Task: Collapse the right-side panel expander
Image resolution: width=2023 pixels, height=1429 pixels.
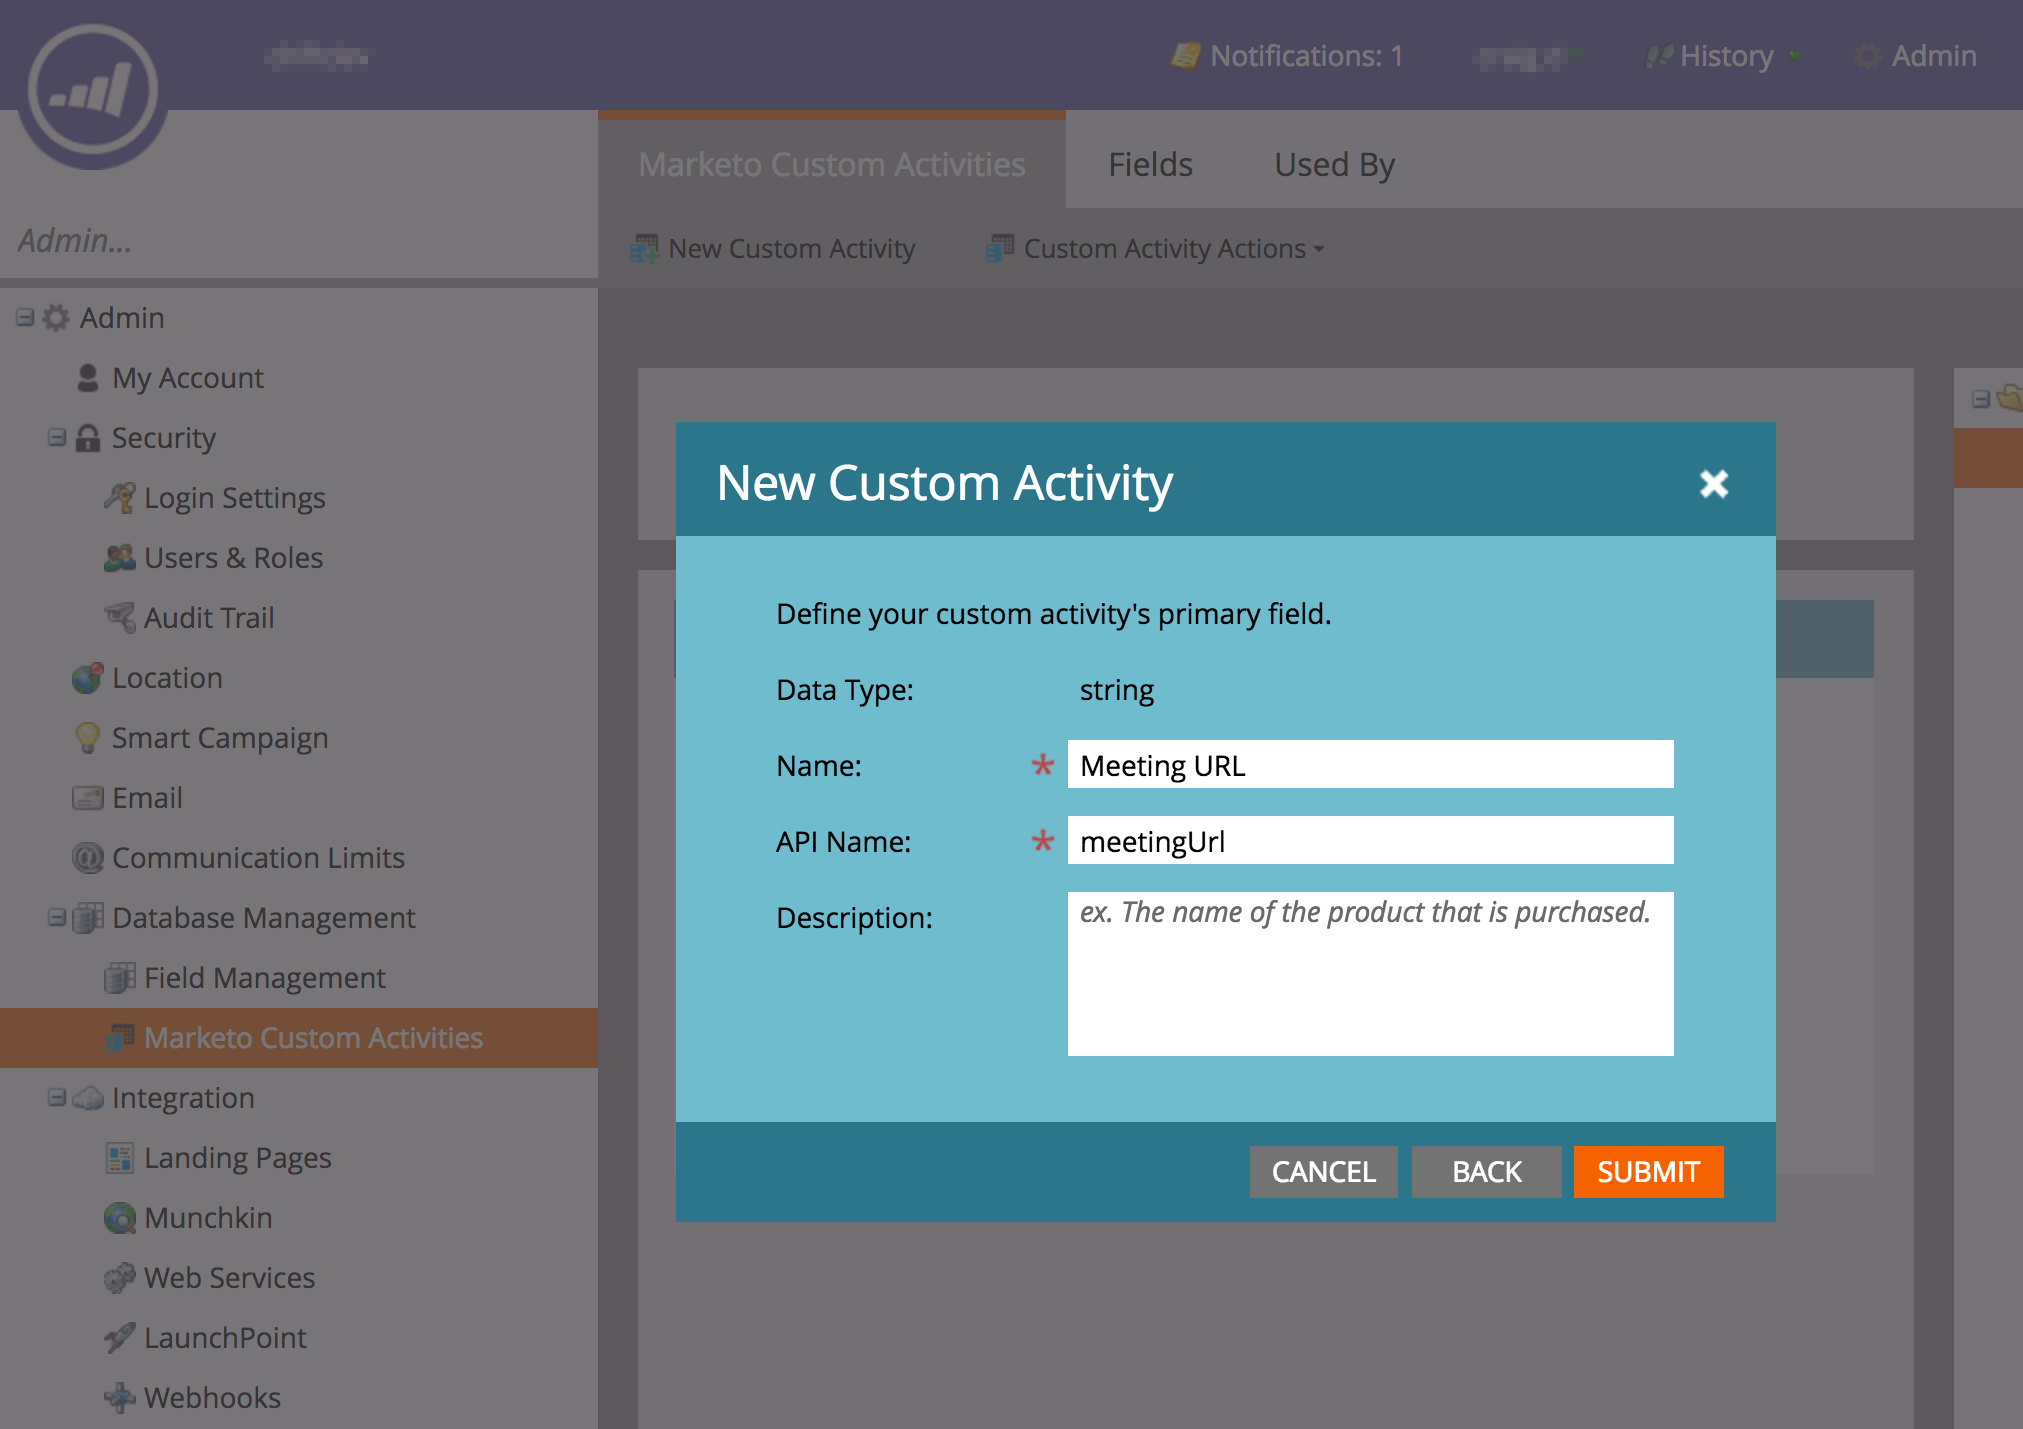Action: (x=1980, y=399)
